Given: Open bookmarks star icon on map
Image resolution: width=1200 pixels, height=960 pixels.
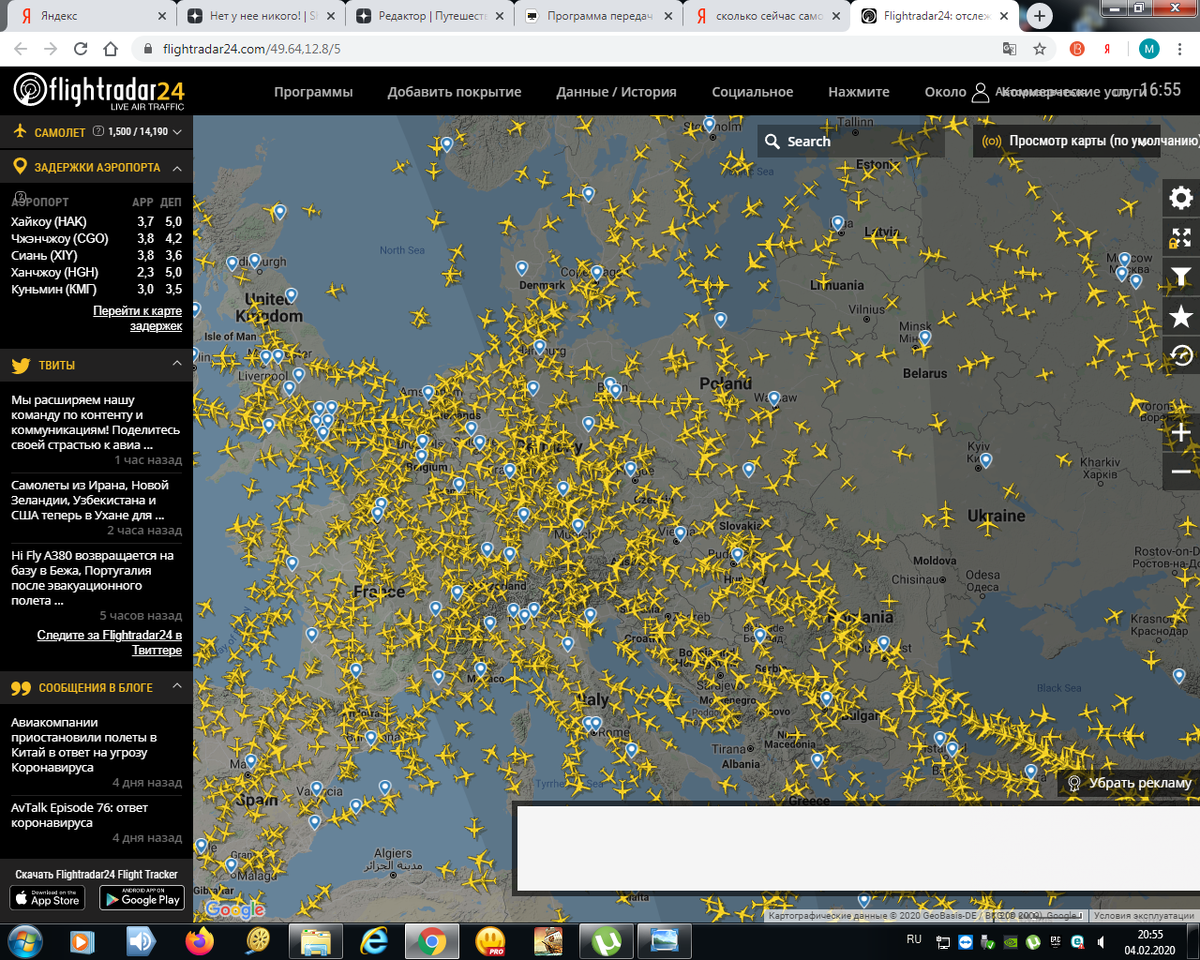Looking at the screenshot, I should [x=1181, y=317].
